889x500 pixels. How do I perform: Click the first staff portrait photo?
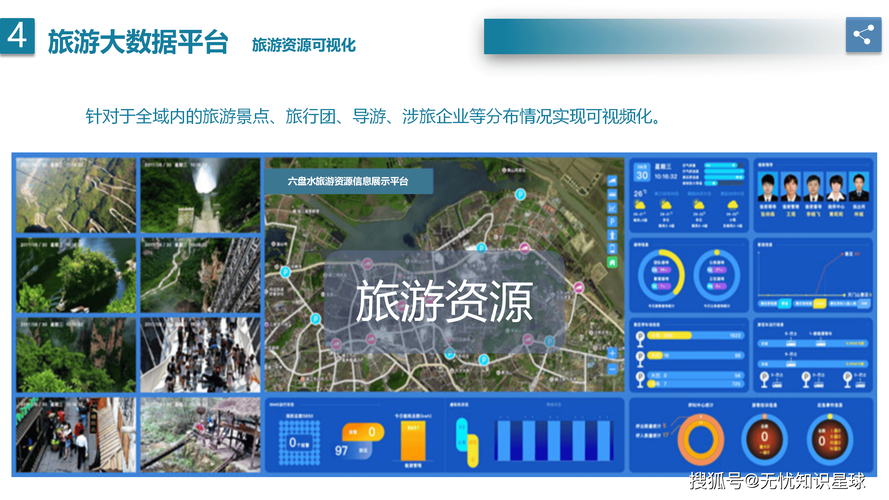point(768,187)
